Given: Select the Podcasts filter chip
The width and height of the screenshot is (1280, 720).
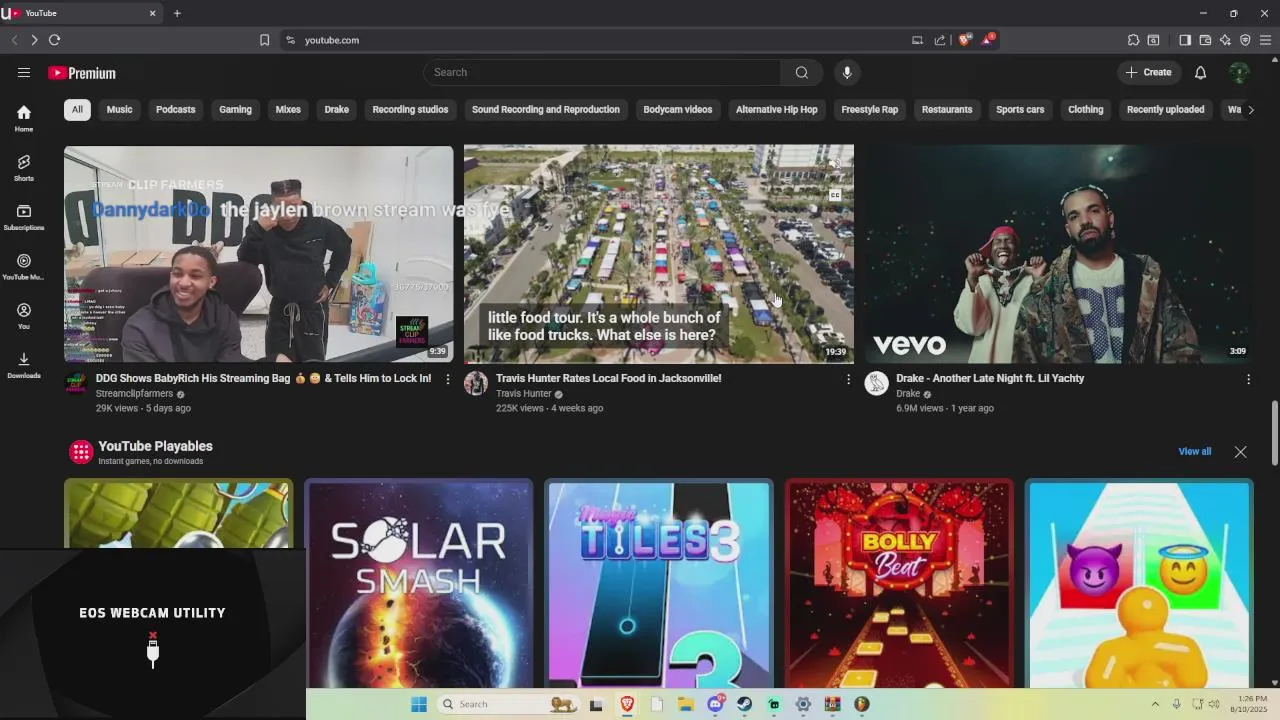Looking at the screenshot, I should click(x=175, y=109).
